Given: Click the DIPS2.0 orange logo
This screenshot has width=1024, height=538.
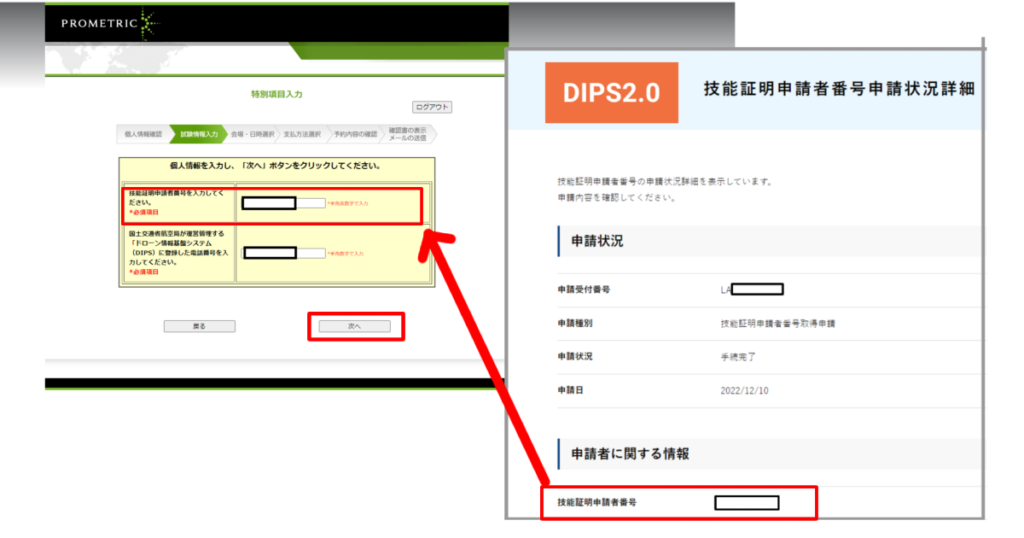Looking at the screenshot, I should tap(611, 93).
